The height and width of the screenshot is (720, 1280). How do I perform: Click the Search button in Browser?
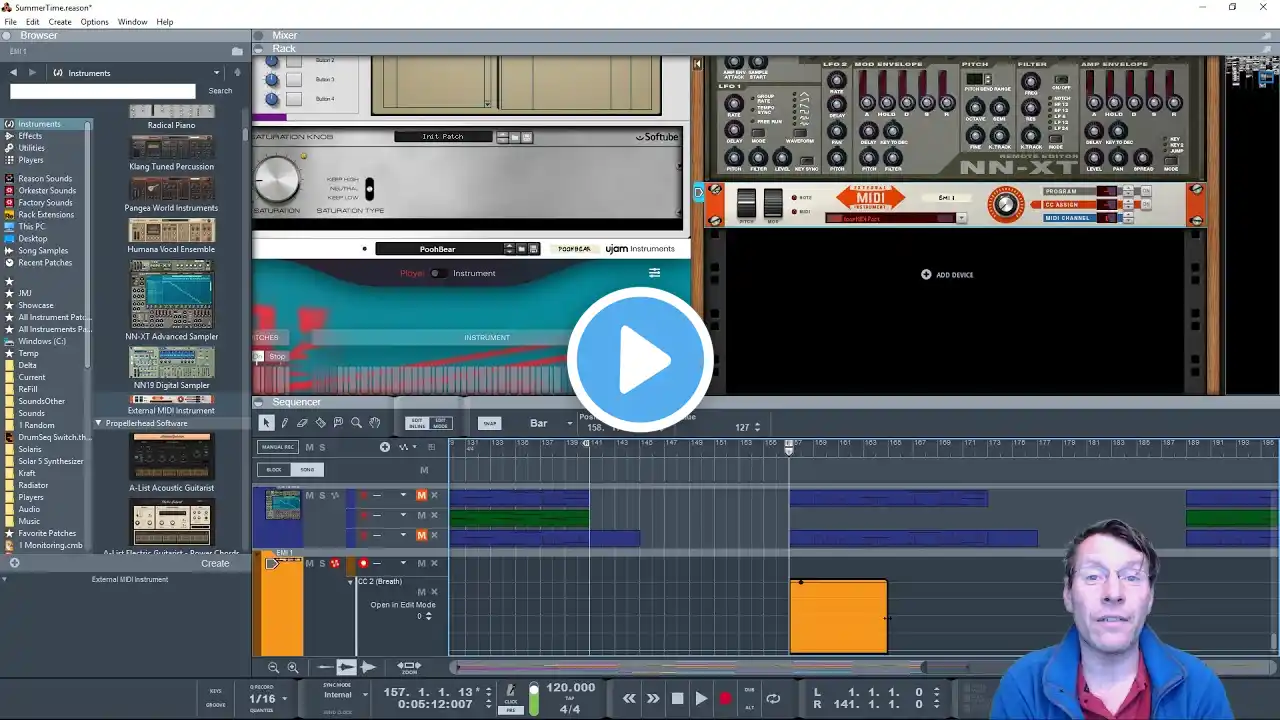(x=220, y=91)
